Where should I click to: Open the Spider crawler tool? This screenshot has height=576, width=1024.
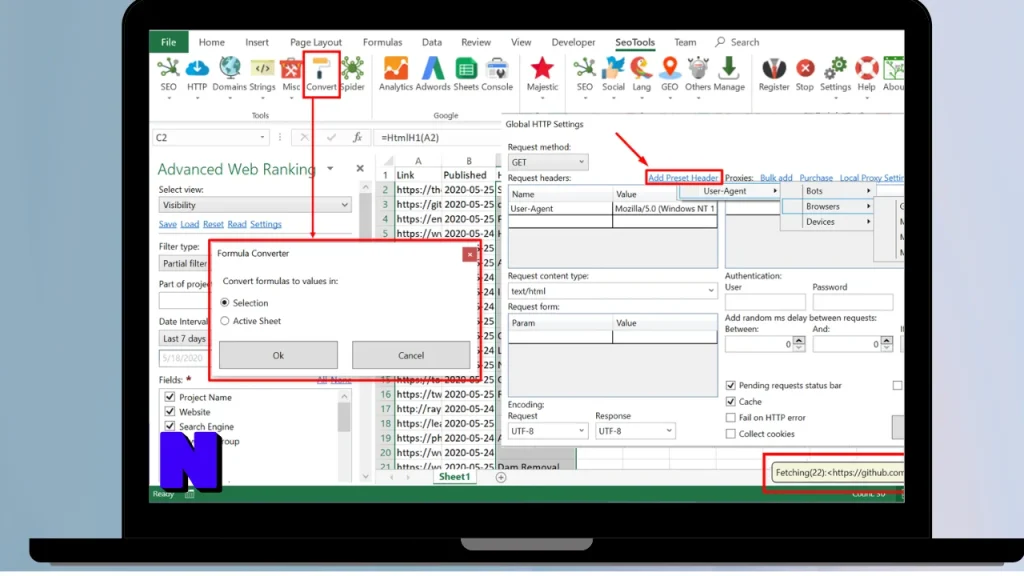tap(353, 74)
